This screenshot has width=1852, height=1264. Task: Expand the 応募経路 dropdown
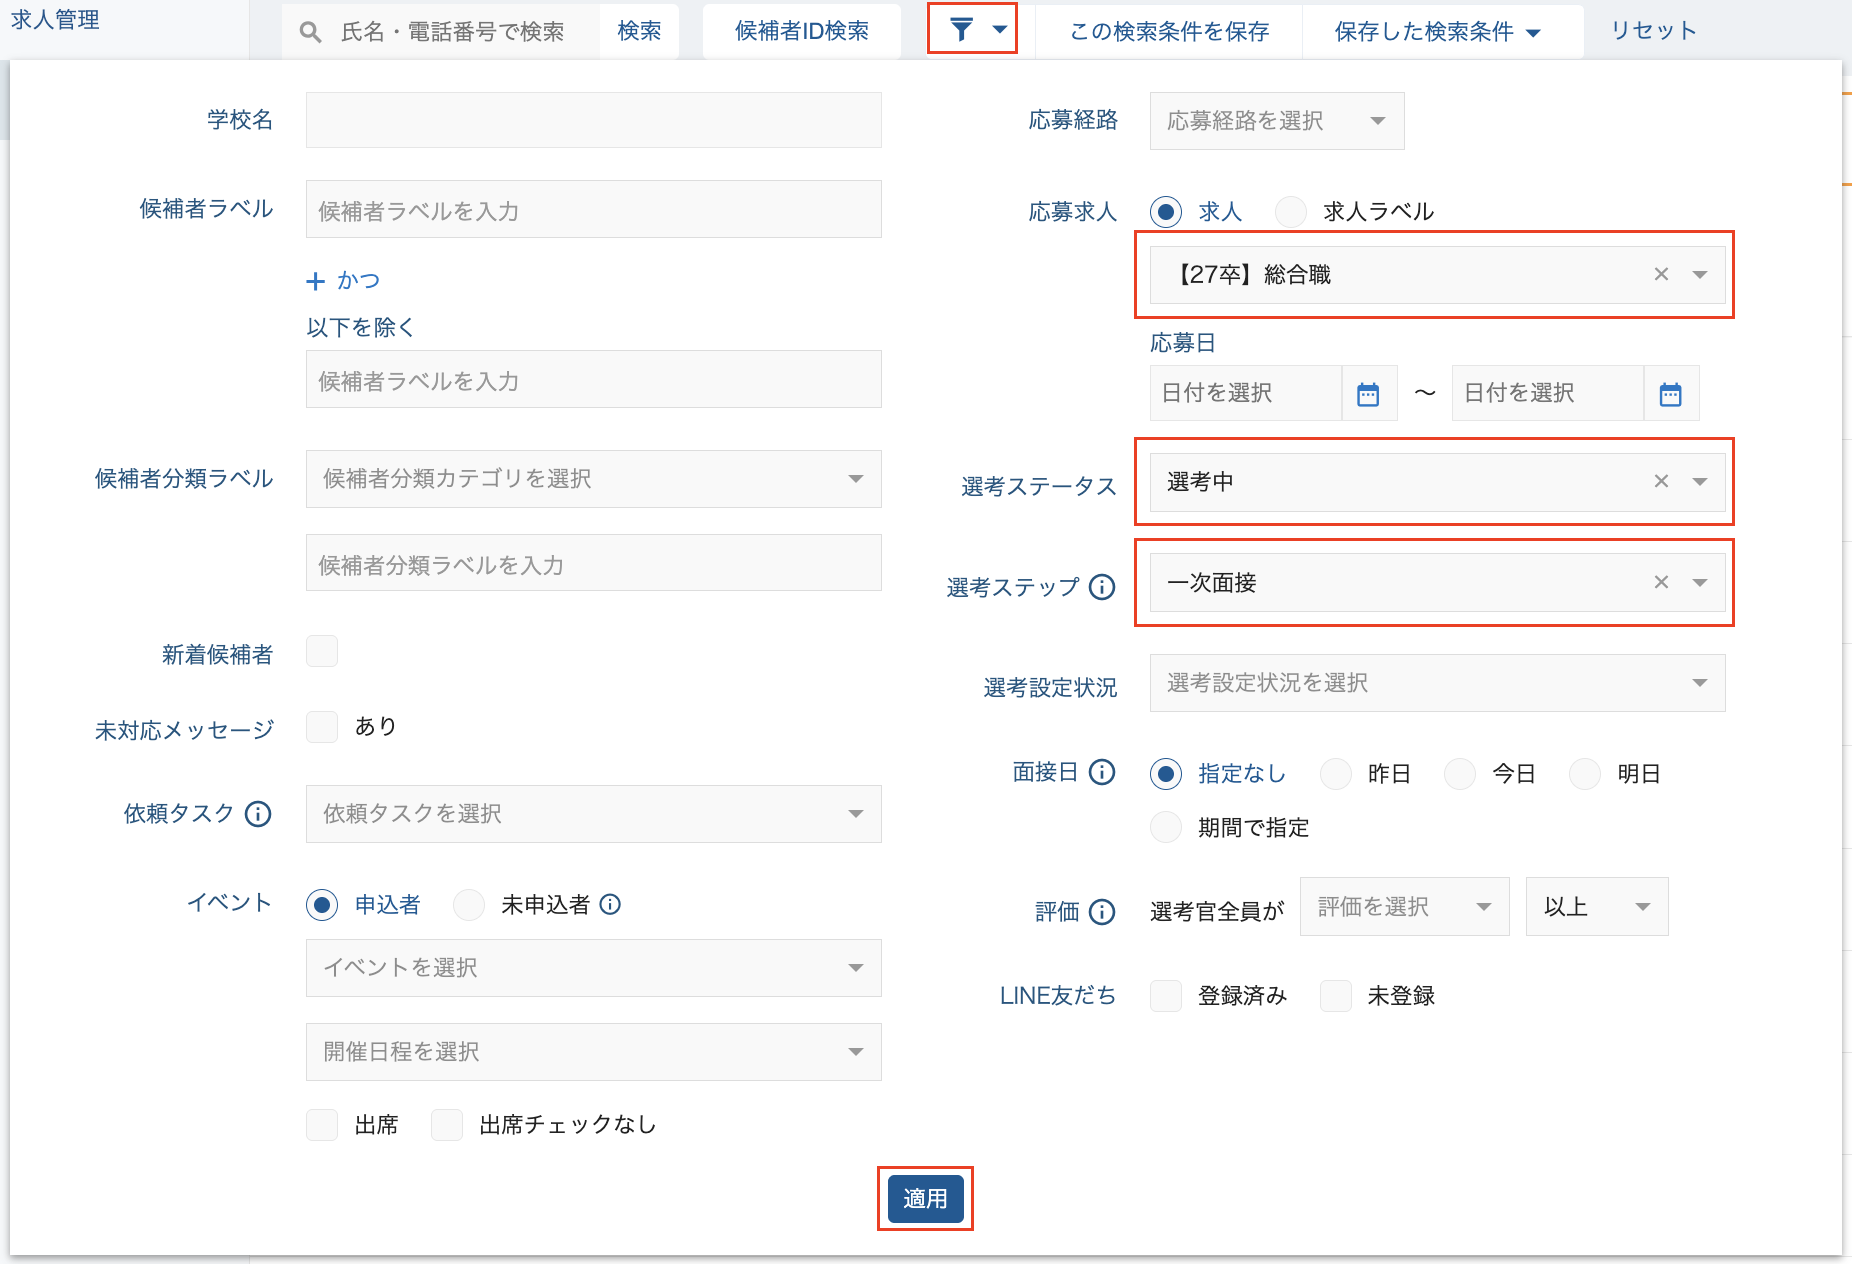1276,121
